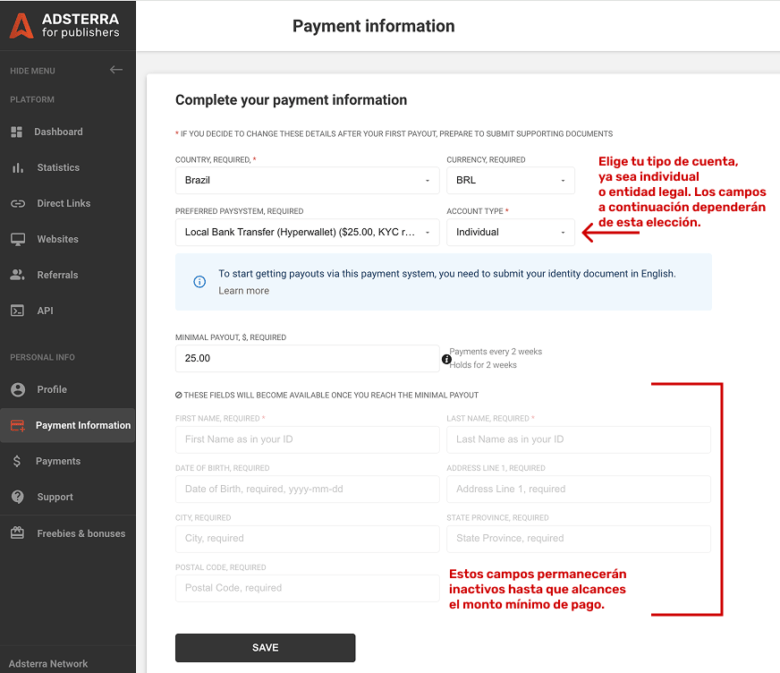The image size is (780, 673).
Task: Click the Freebies gift box icon
Action: pyautogui.click(x=17, y=534)
